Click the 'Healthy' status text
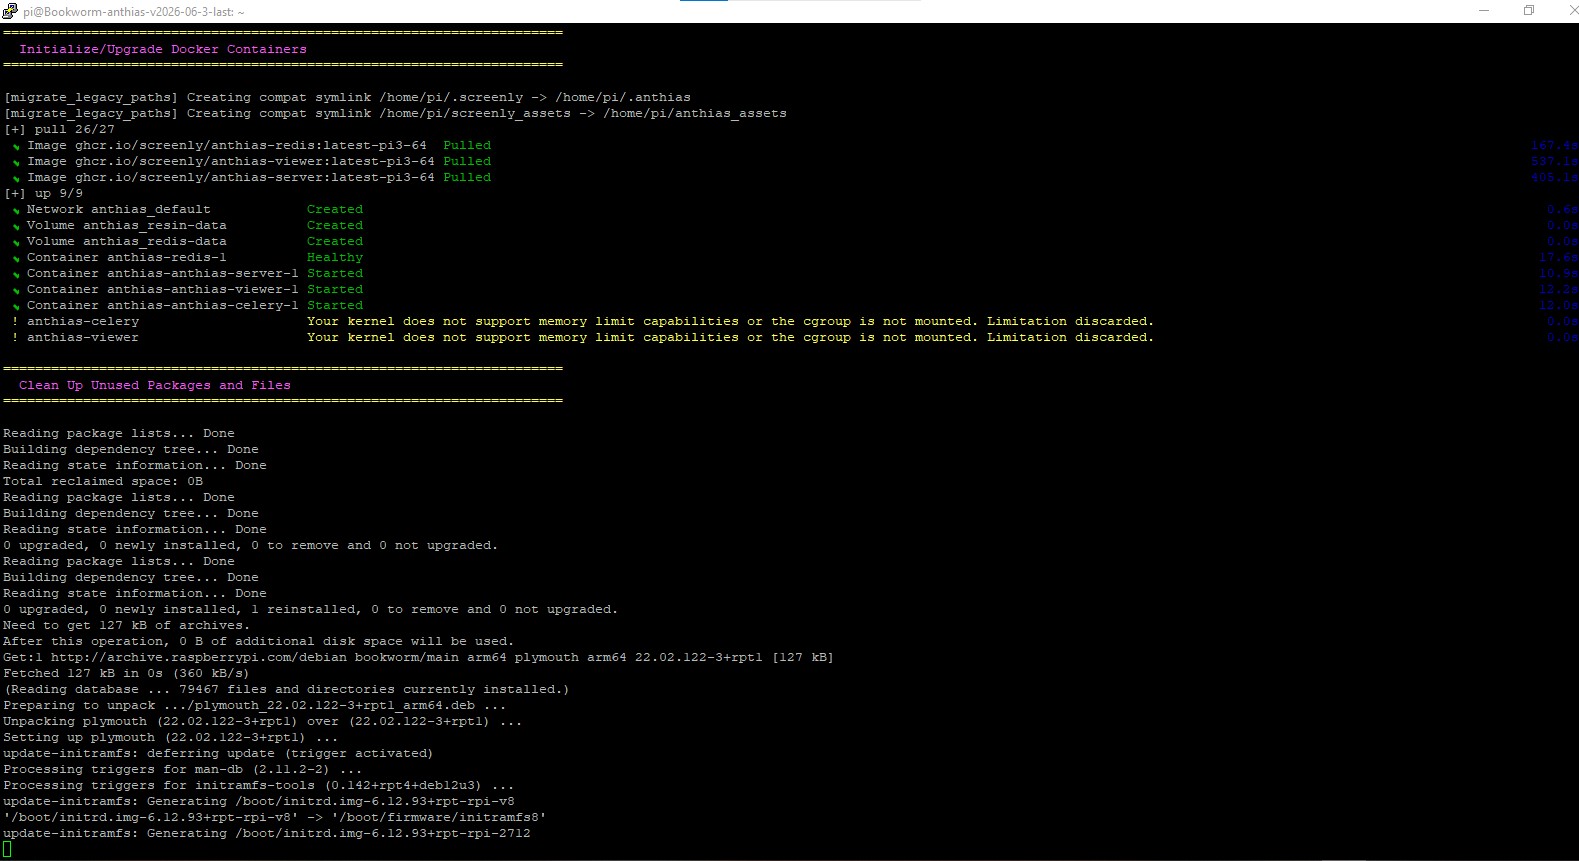This screenshot has width=1579, height=861. pyautogui.click(x=335, y=257)
